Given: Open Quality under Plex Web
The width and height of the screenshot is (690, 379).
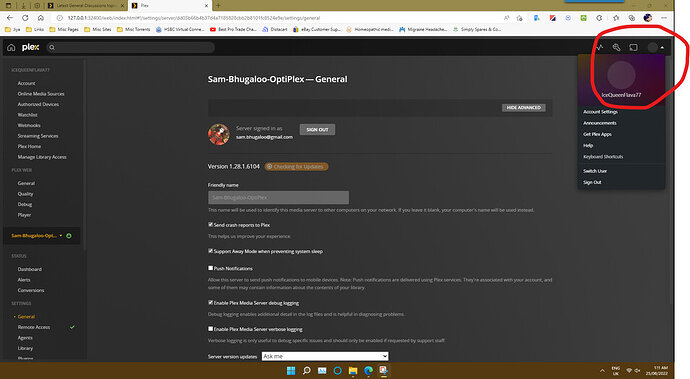Looking at the screenshot, I should coord(25,194).
